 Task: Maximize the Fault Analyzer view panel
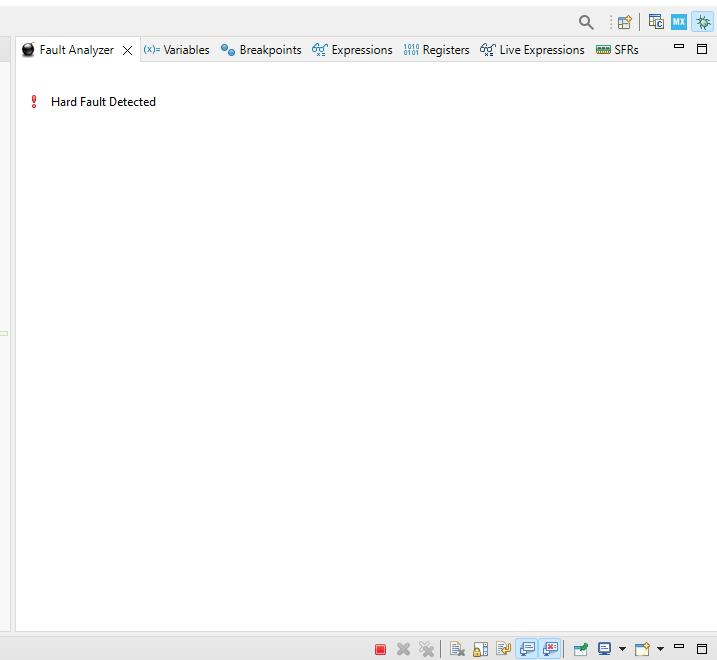(702, 49)
